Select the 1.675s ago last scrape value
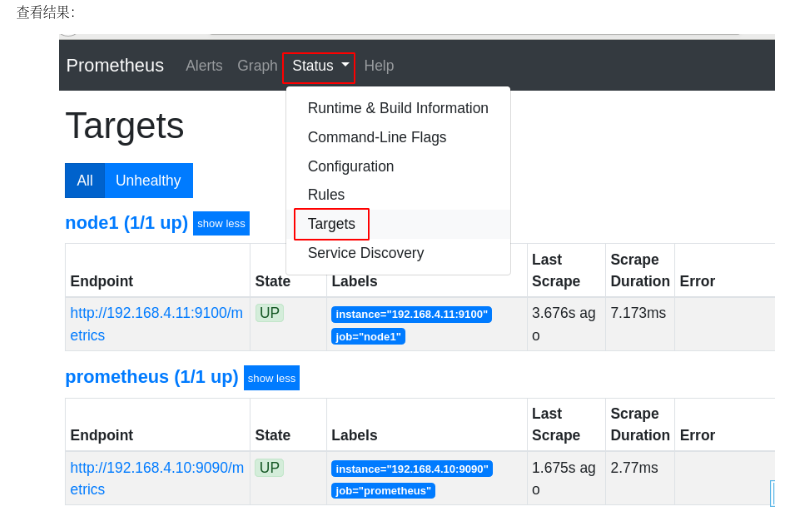The image size is (810, 518). 564,478
